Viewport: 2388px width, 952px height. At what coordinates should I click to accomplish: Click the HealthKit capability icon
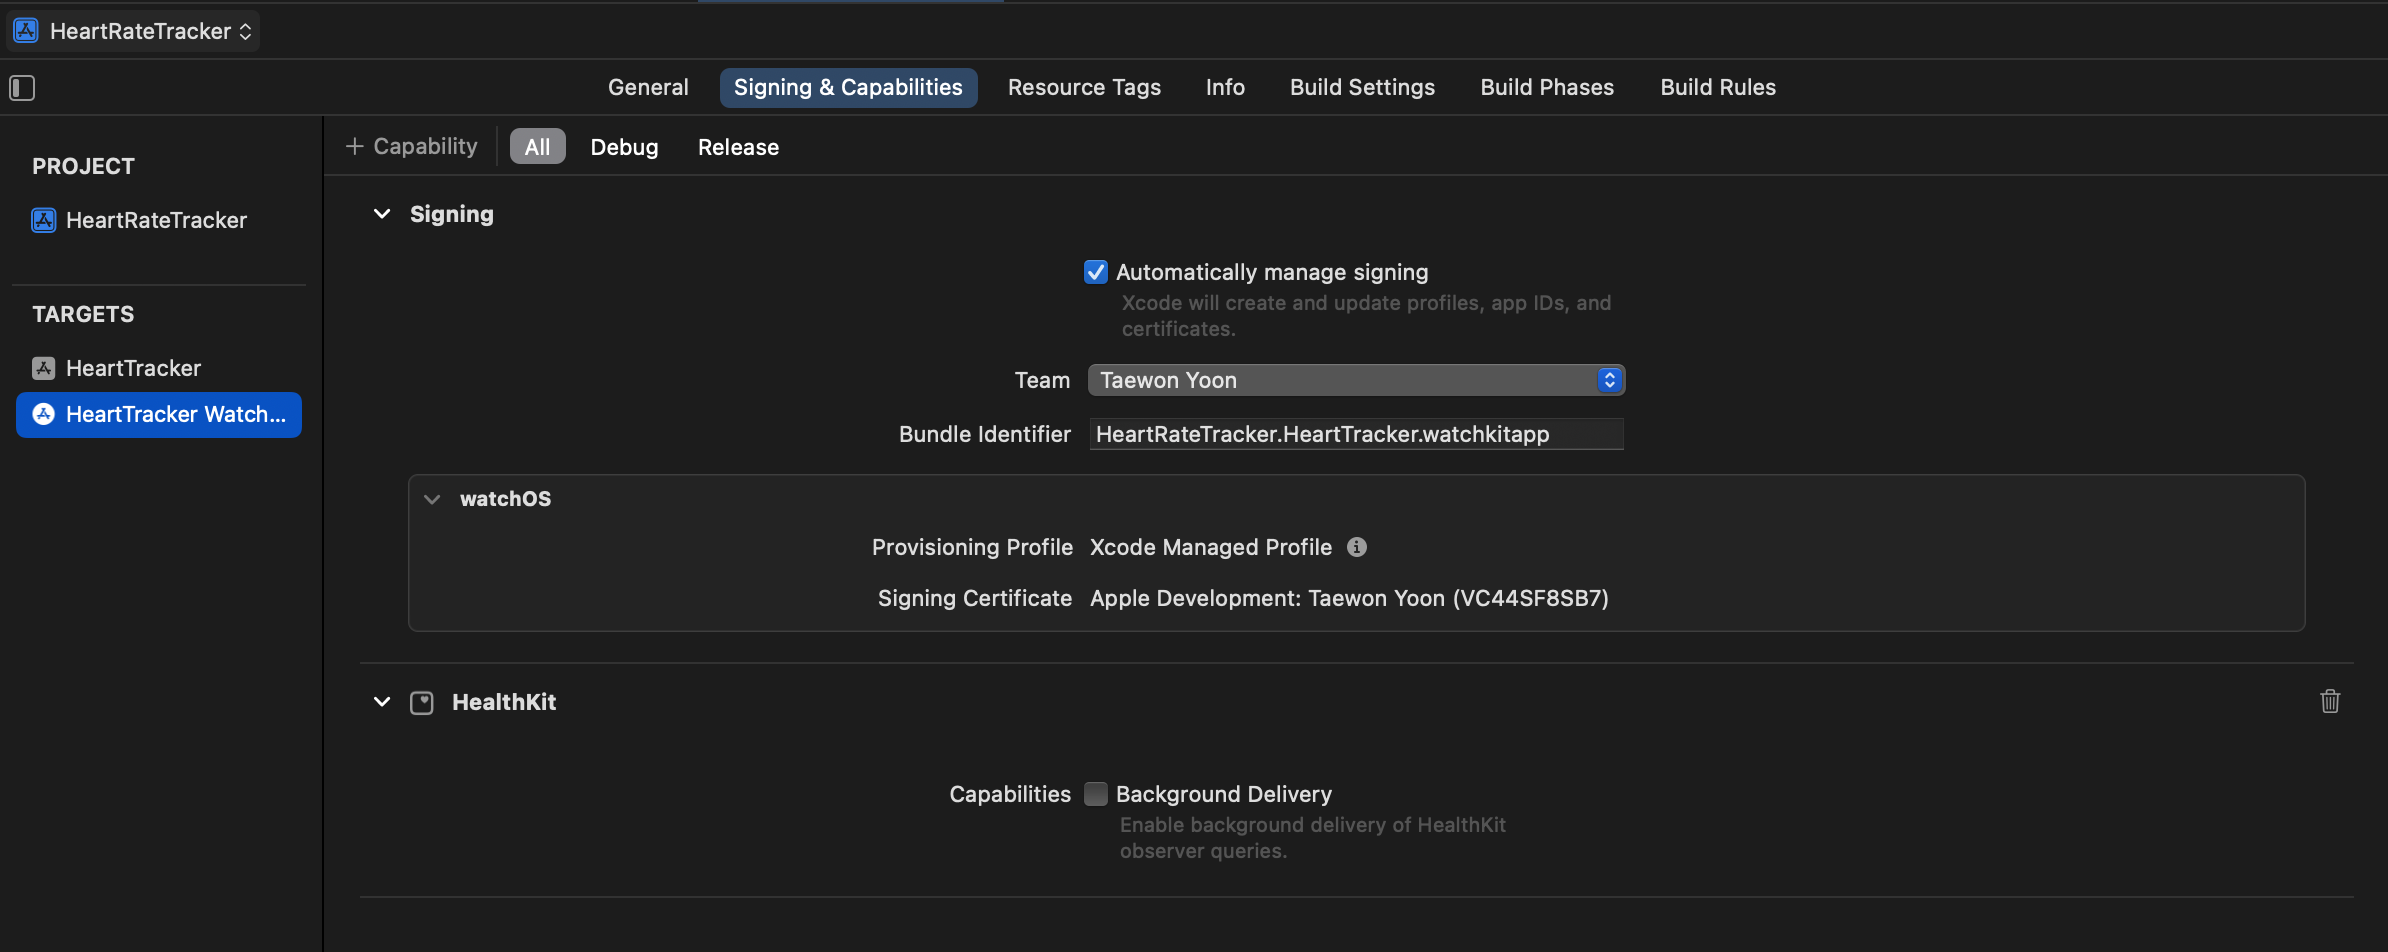click(x=422, y=703)
